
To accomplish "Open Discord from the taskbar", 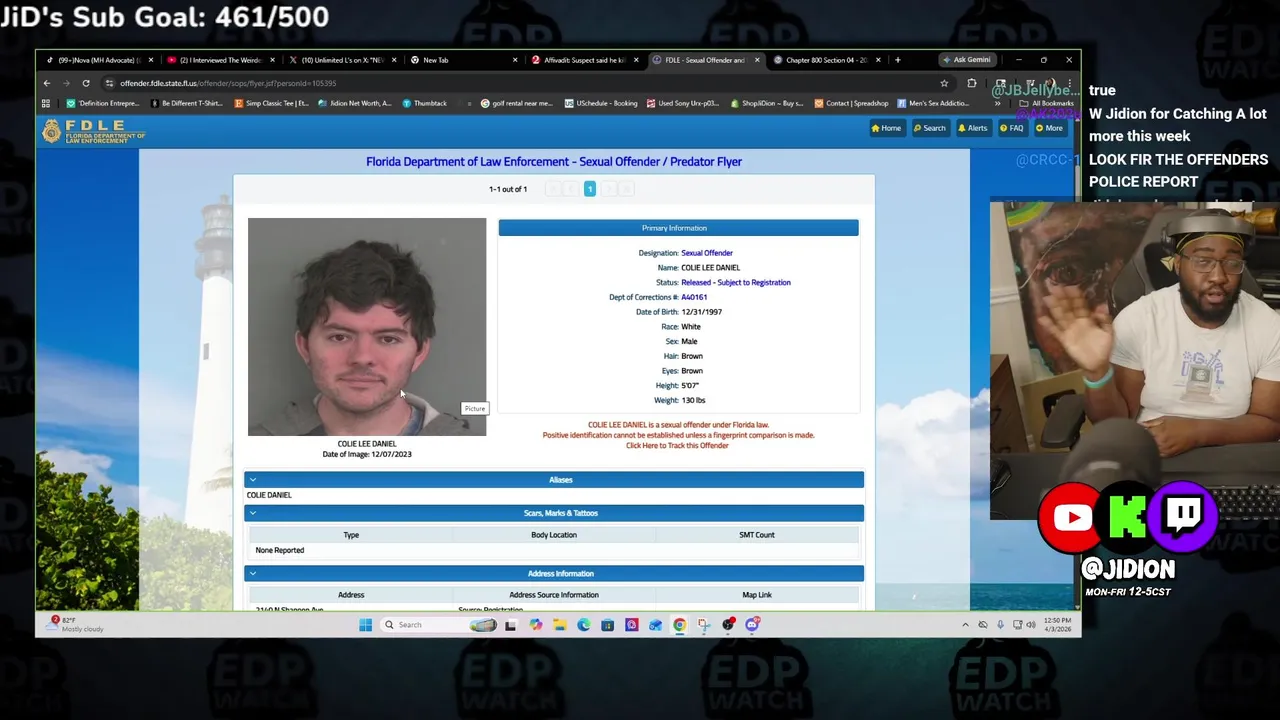I will tap(752, 625).
